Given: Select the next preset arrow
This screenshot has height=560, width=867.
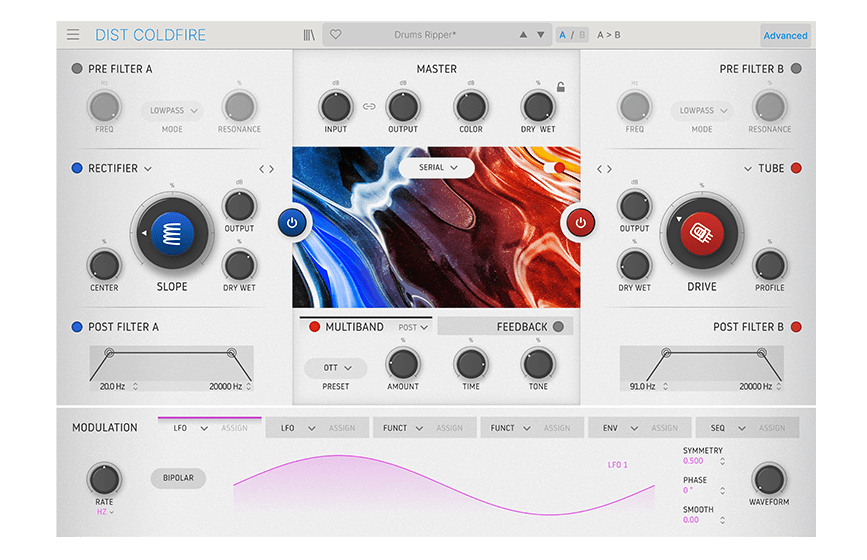Looking at the screenshot, I should pos(541,35).
